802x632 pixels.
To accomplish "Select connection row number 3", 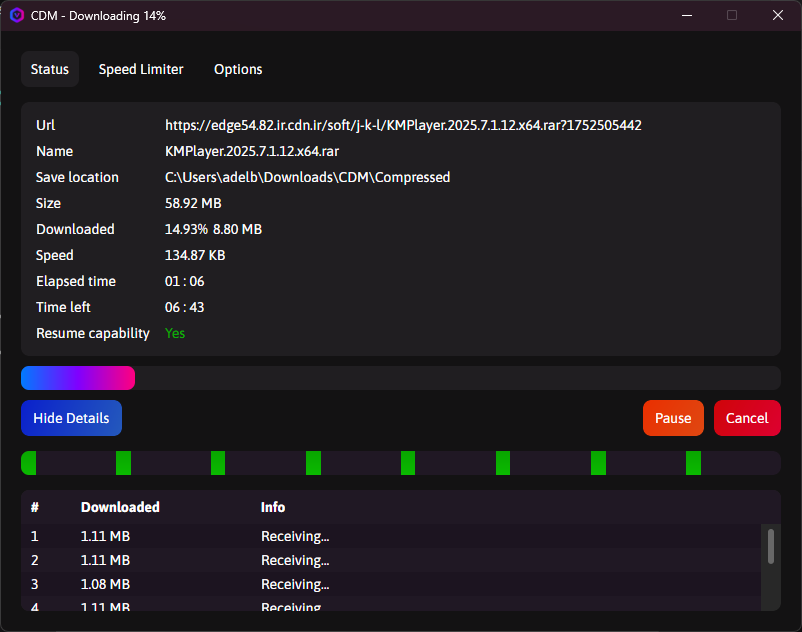I will (390, 584).
